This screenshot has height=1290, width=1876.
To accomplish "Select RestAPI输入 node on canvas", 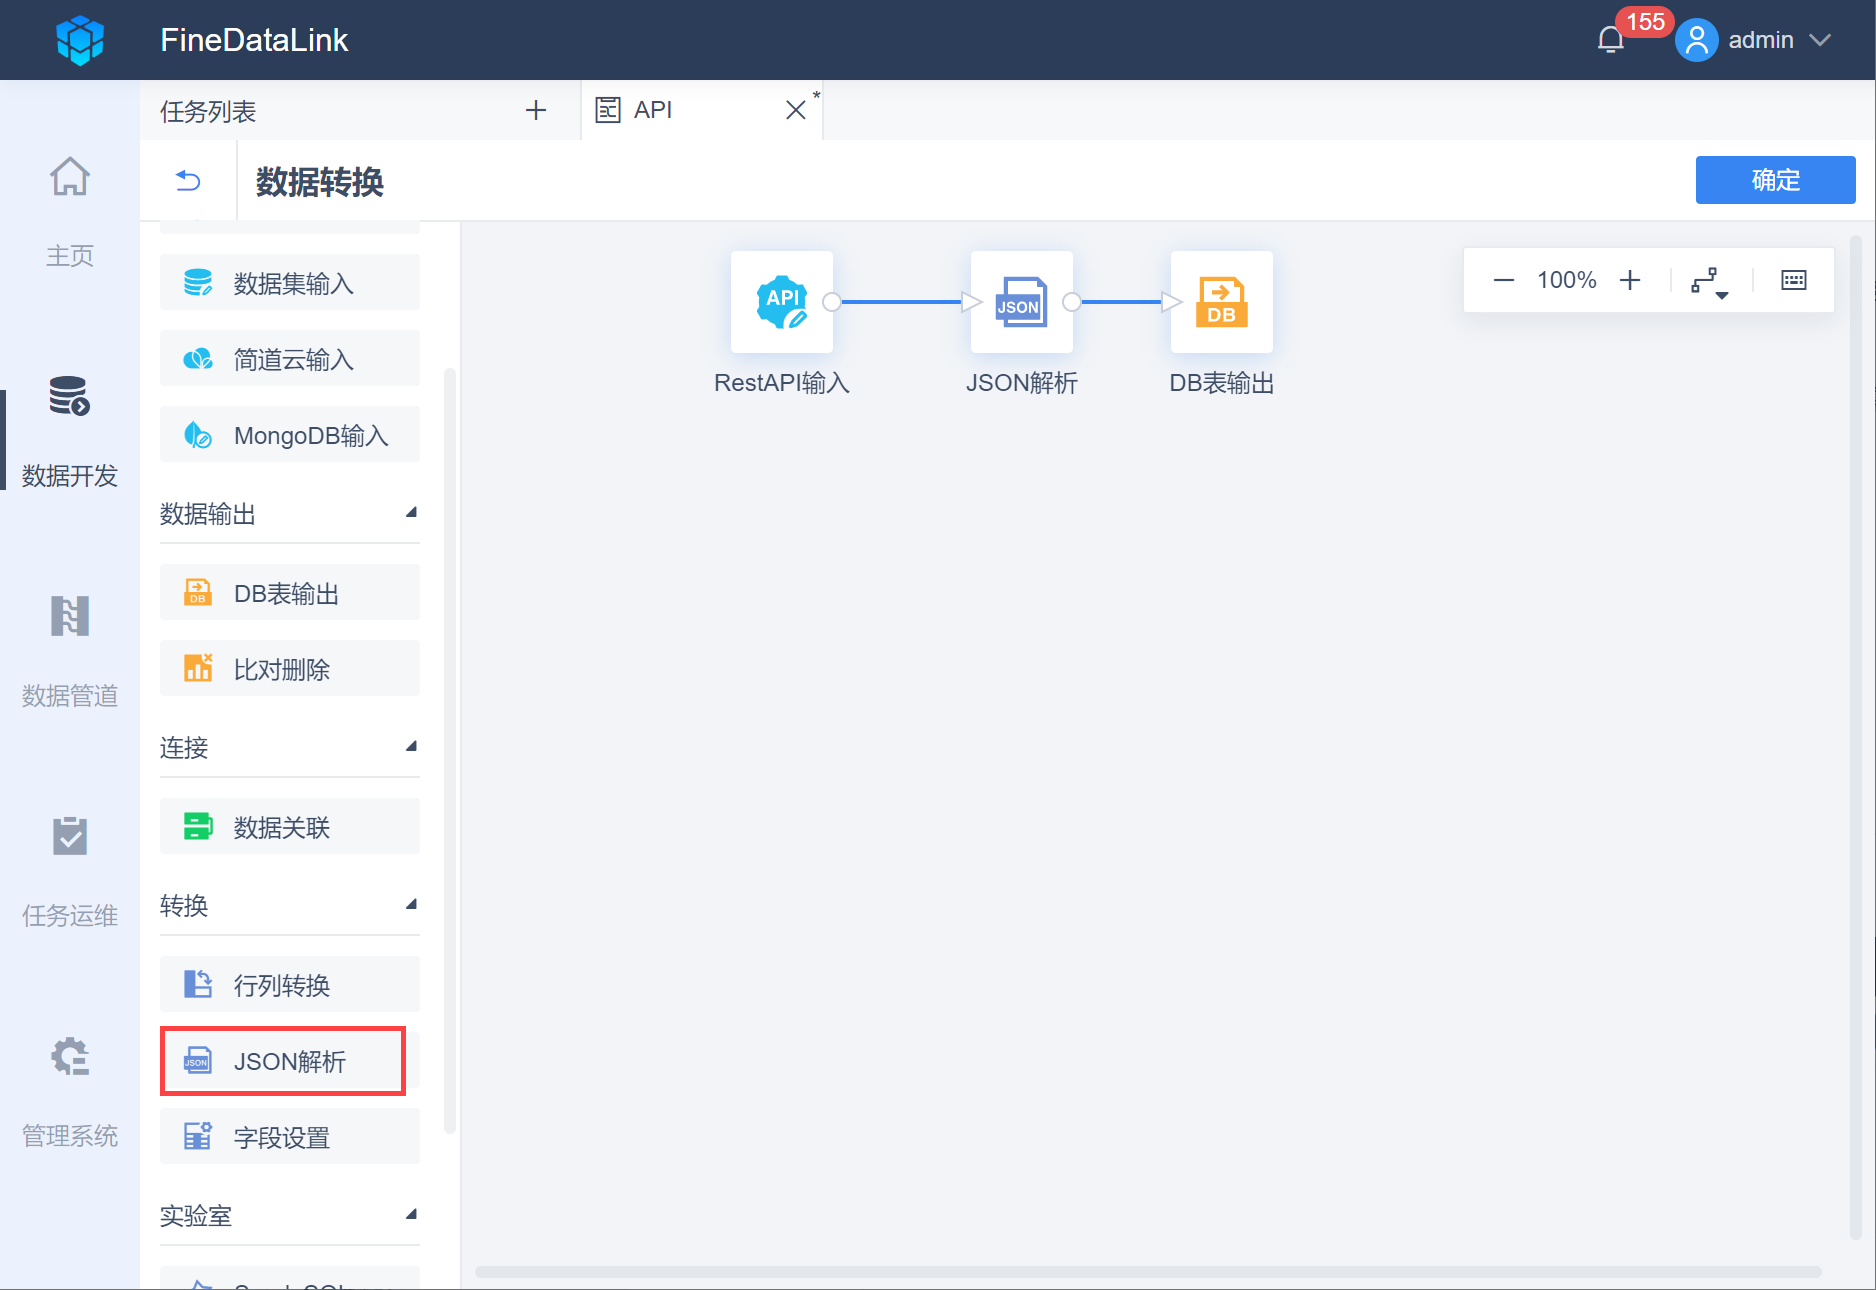I will pyautogui.click(x=782, y=301).
